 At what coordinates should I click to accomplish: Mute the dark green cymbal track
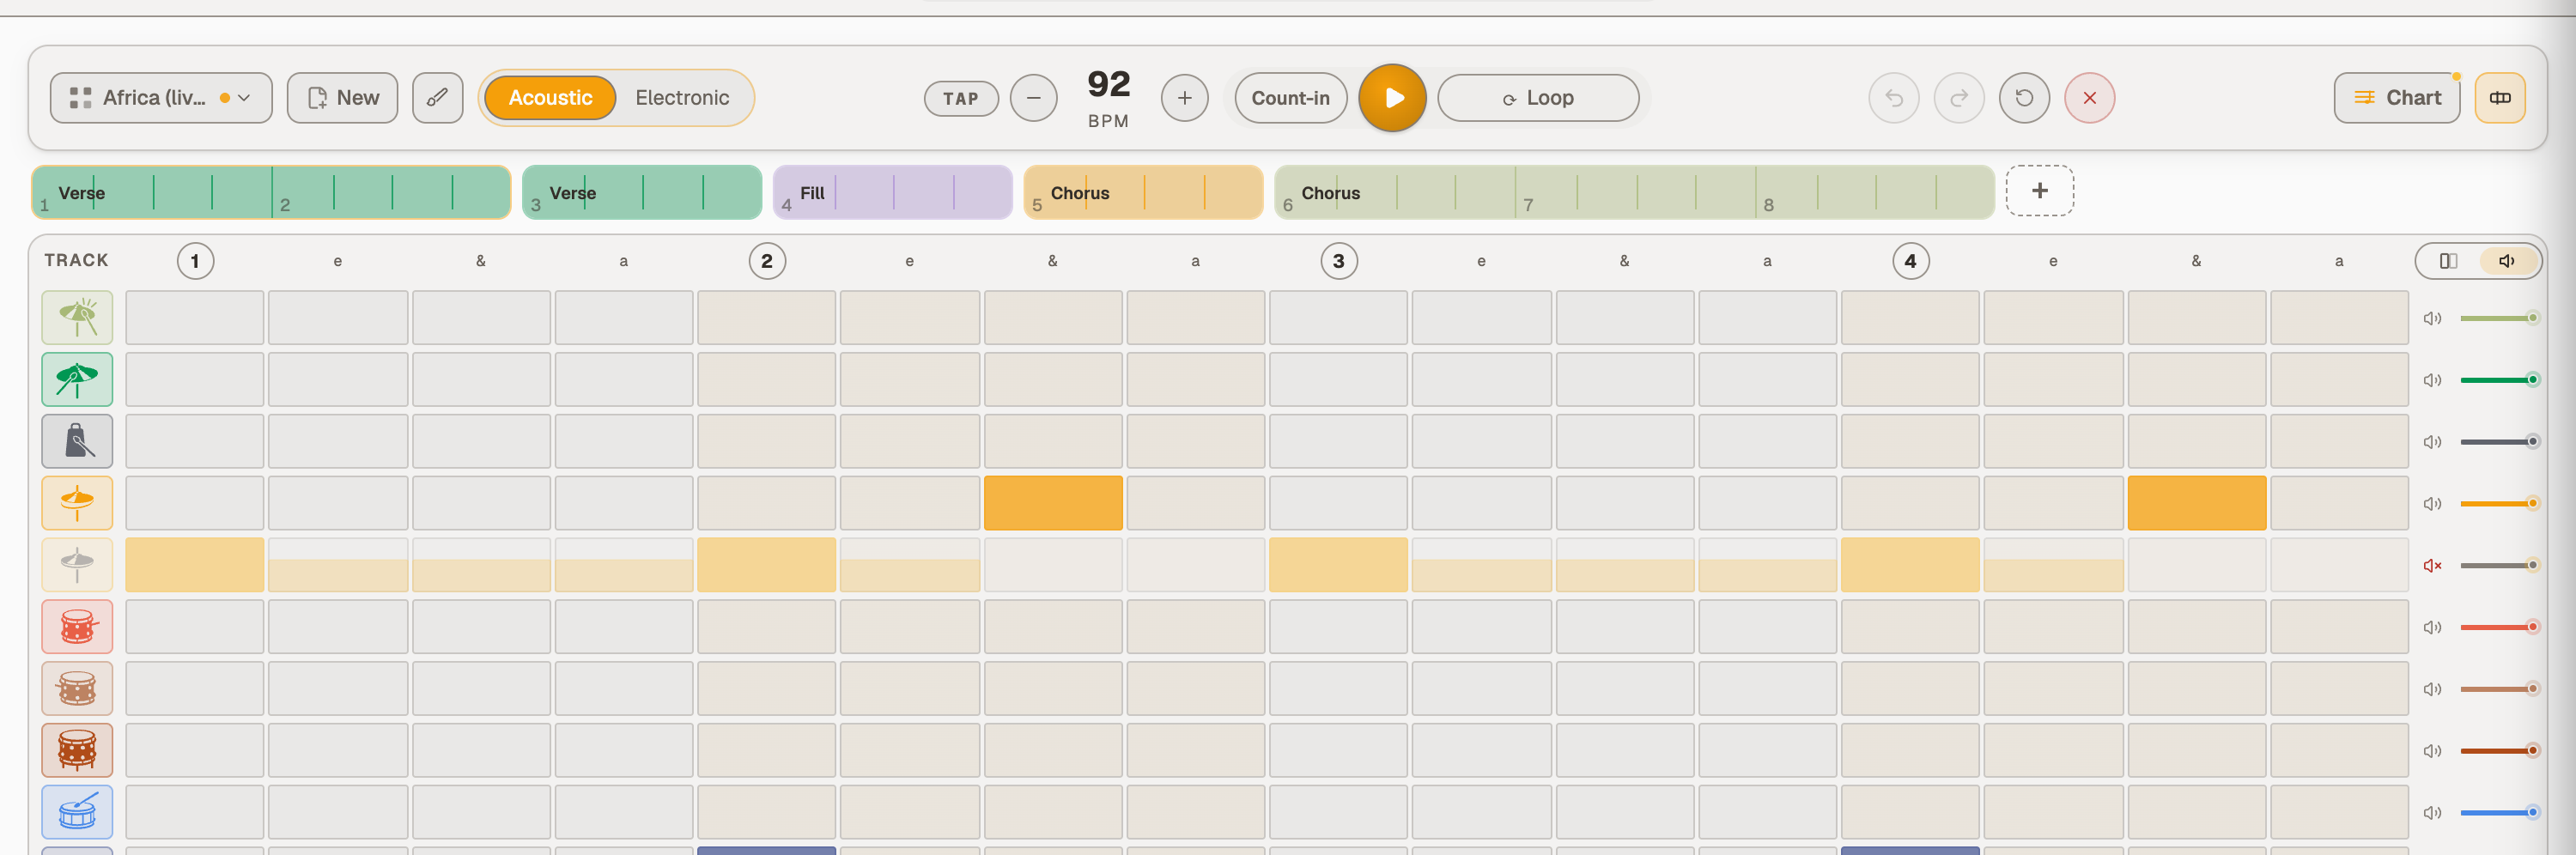click(2432, 380)
